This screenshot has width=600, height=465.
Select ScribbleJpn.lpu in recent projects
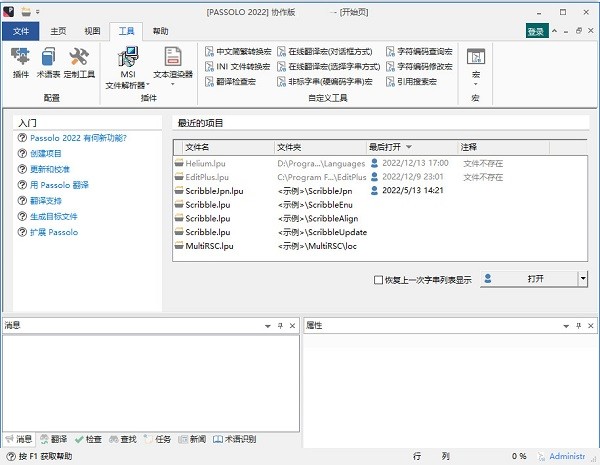coord(214,190)
